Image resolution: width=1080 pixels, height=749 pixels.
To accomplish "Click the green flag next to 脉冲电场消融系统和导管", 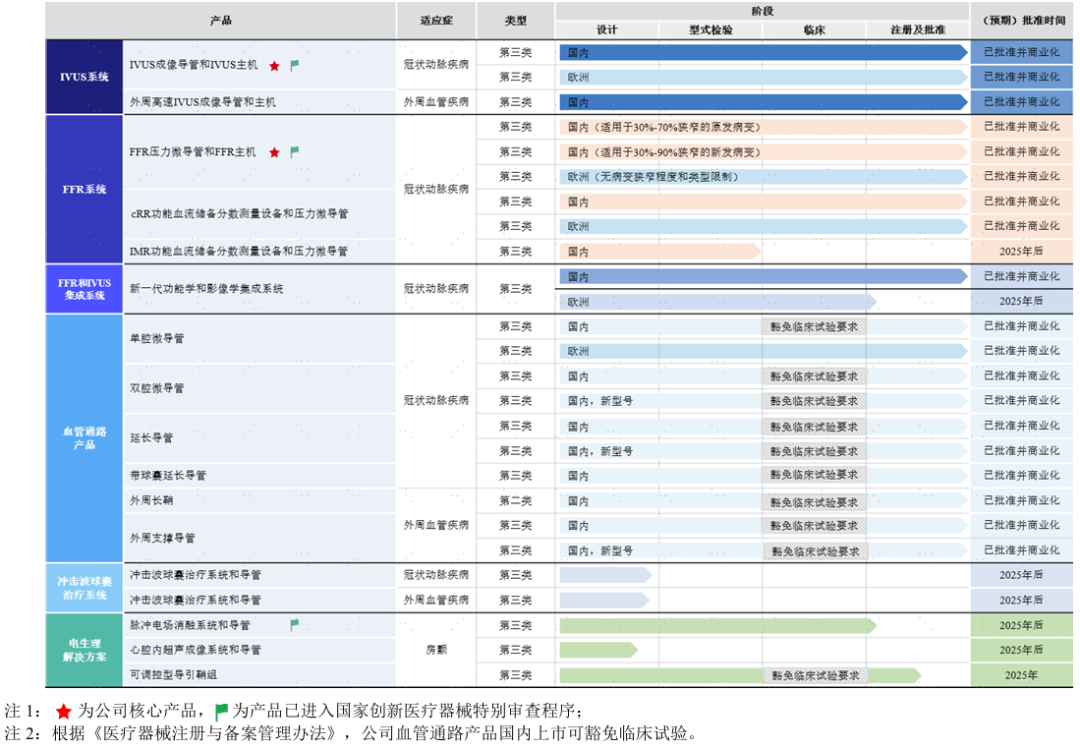I will [294, 625].
